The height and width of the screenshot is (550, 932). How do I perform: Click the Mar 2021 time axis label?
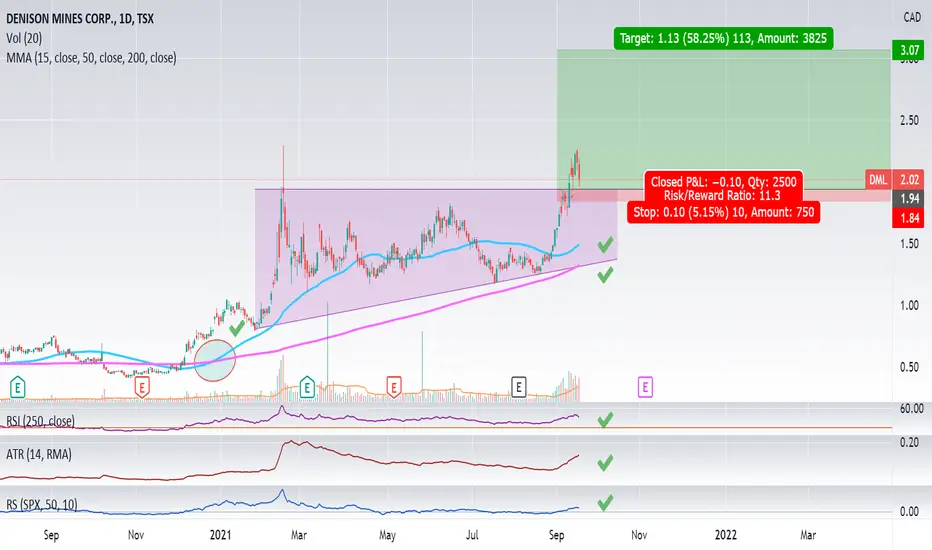(x=298, y=535)
